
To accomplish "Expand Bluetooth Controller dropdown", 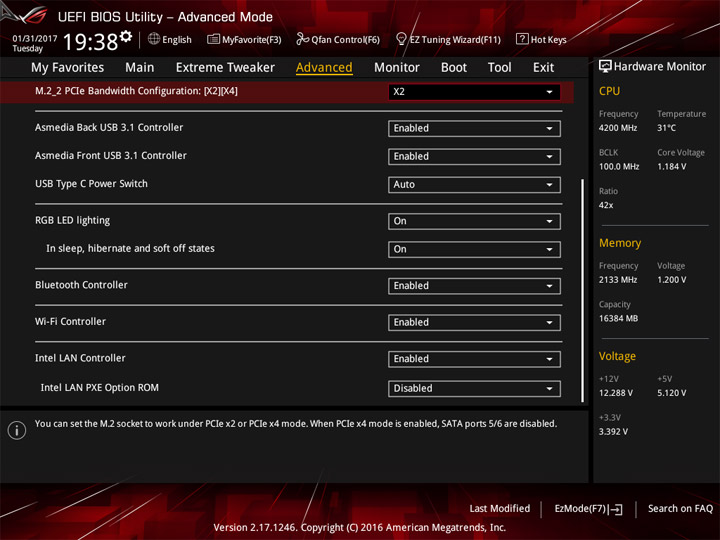I will point(474,286).
